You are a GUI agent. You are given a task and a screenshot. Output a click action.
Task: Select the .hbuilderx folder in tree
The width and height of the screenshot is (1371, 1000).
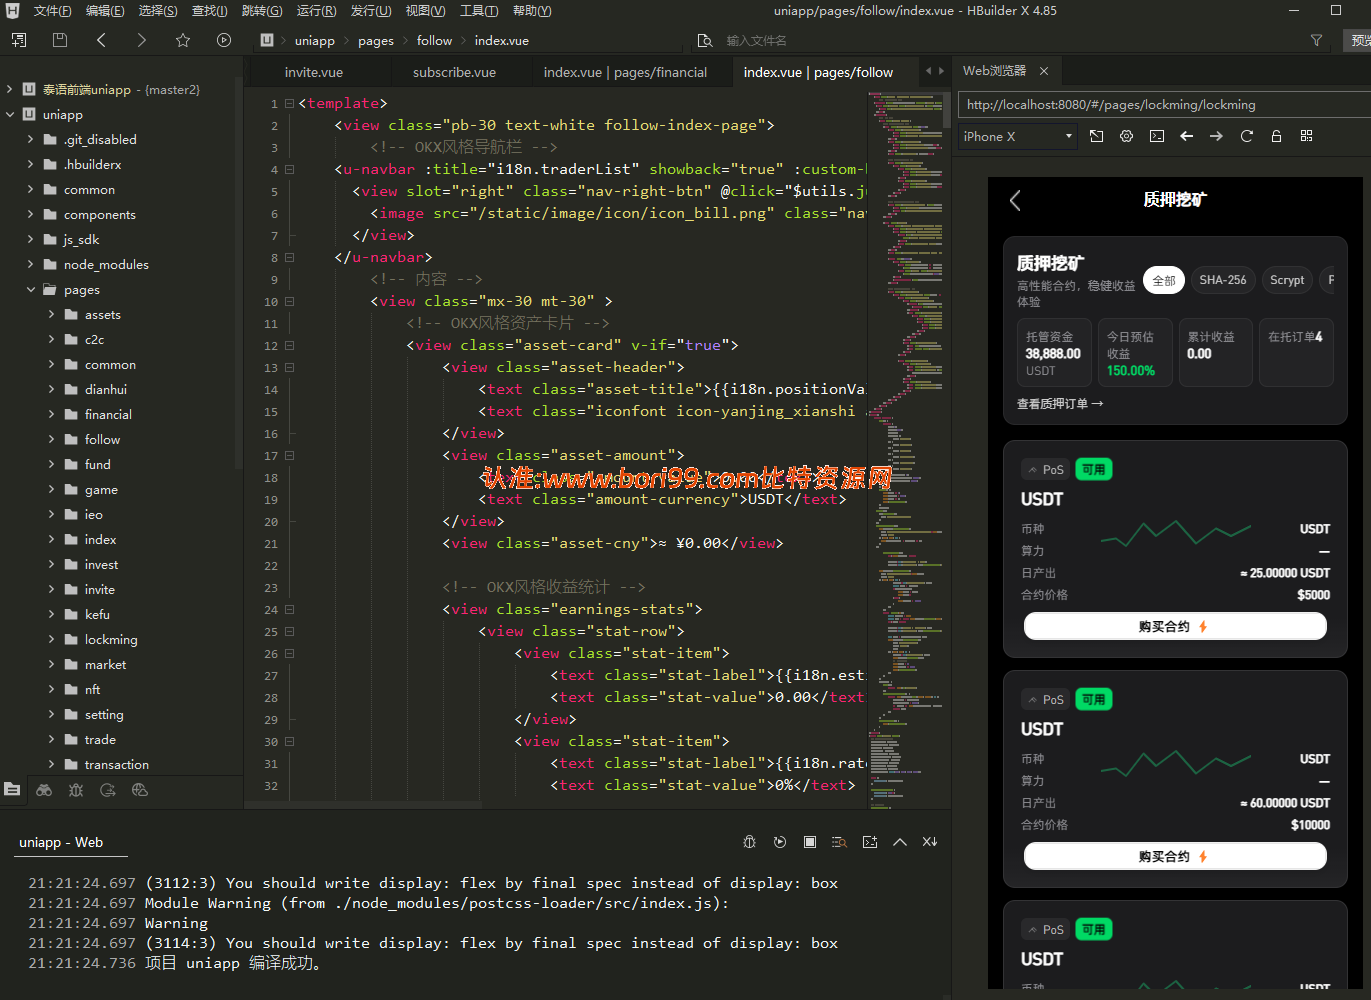[x=93, y=164]
